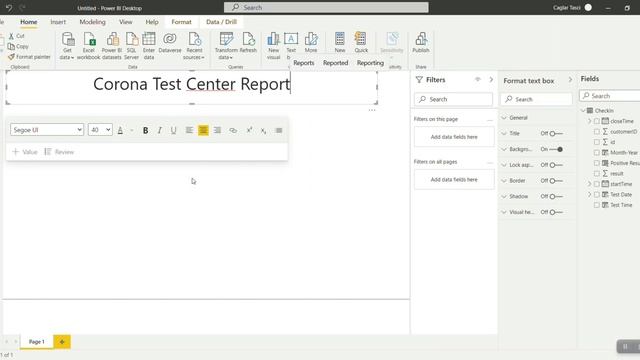Apply superscript formatting
This screenshot has width=640, height=360.
pyautogui.click(x=249, y=130)
